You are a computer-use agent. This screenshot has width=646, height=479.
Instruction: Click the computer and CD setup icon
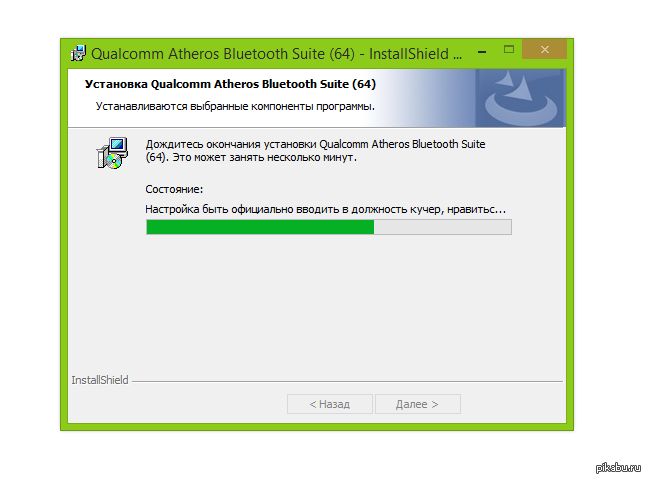click(112, 153)
